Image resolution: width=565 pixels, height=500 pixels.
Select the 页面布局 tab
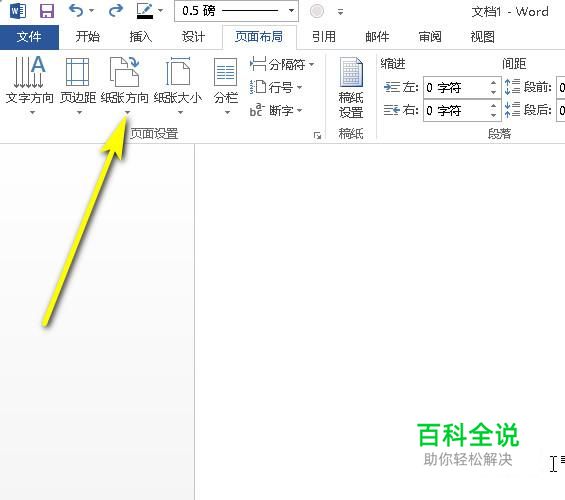tap(259, 37)
